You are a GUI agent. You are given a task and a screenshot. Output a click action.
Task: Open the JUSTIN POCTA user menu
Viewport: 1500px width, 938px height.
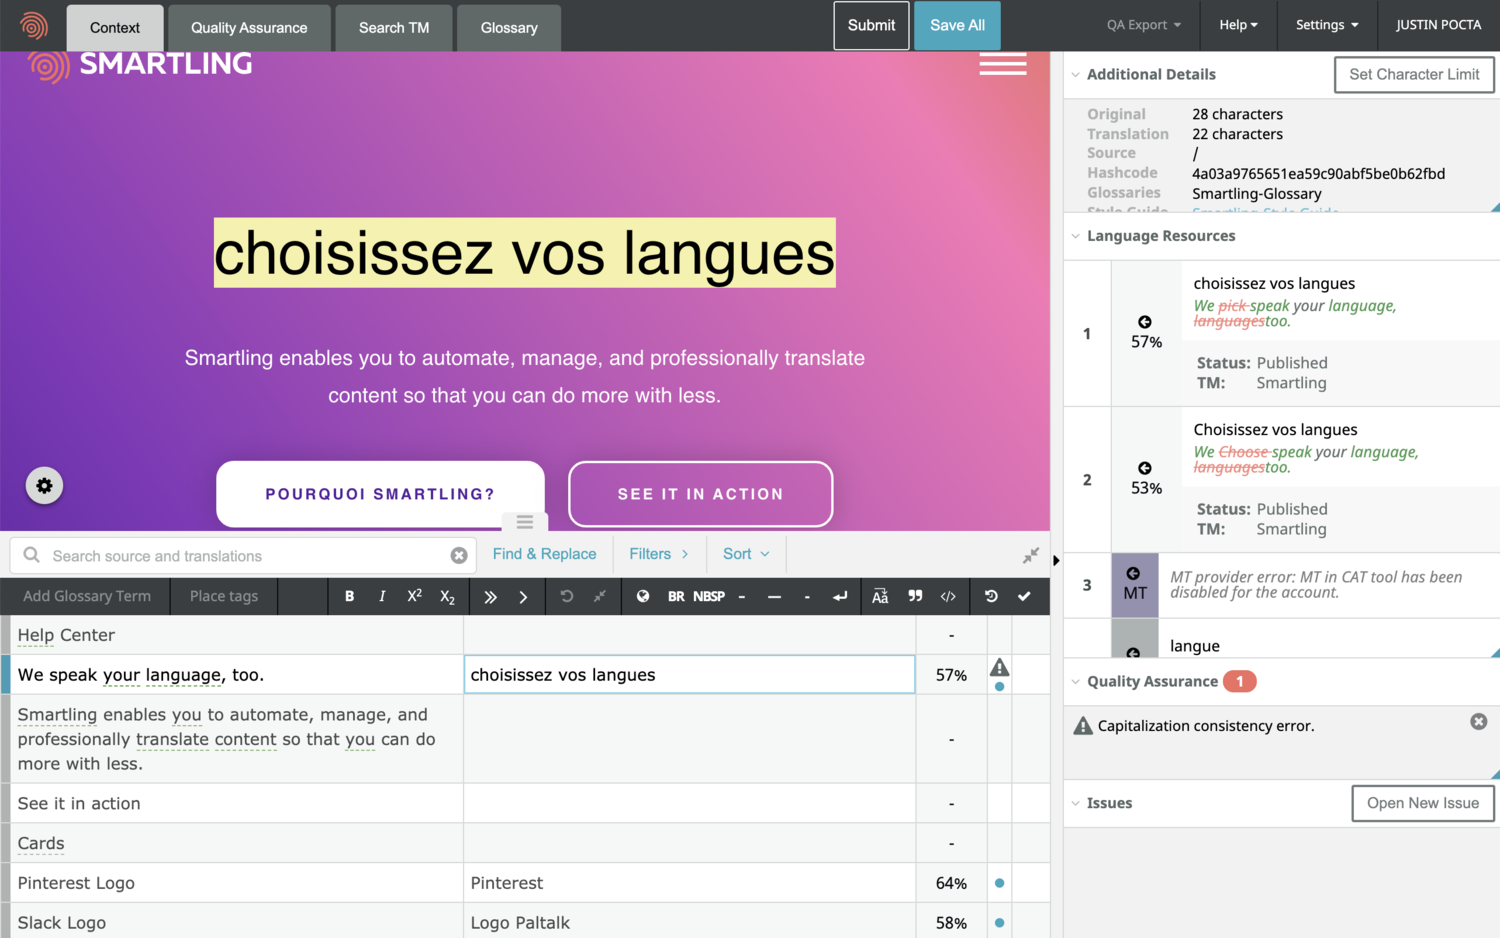(1438, 25)
